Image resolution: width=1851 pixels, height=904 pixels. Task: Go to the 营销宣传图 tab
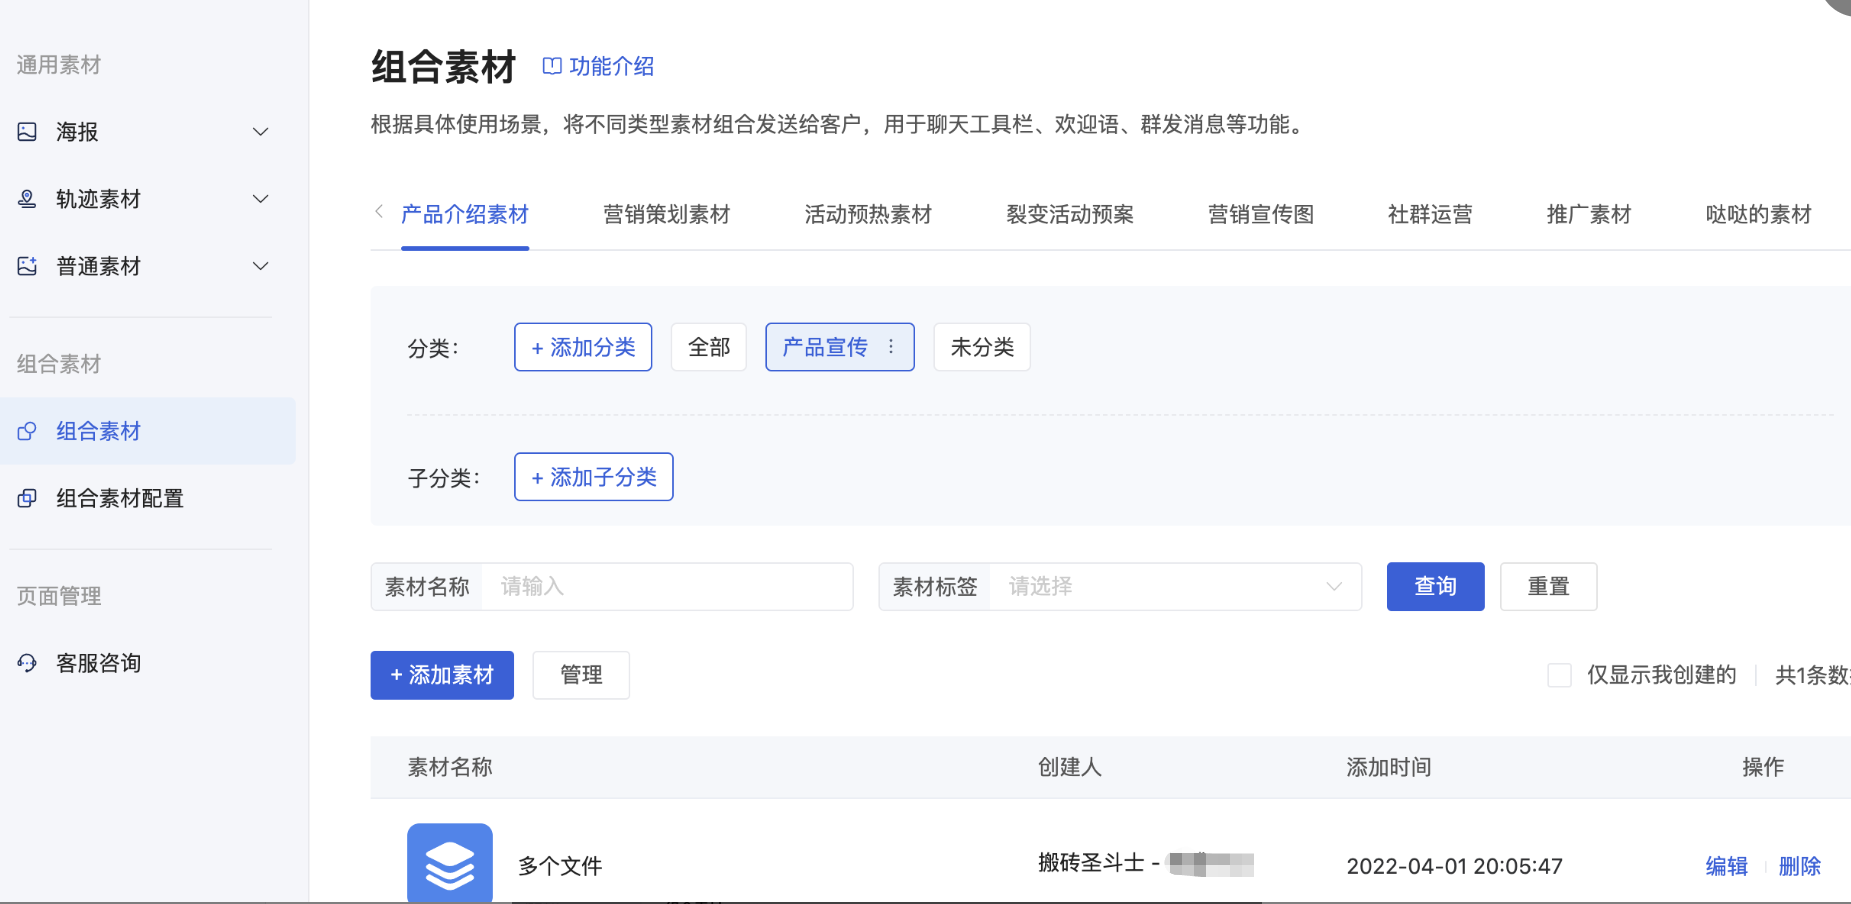(x=1261, y=214)
